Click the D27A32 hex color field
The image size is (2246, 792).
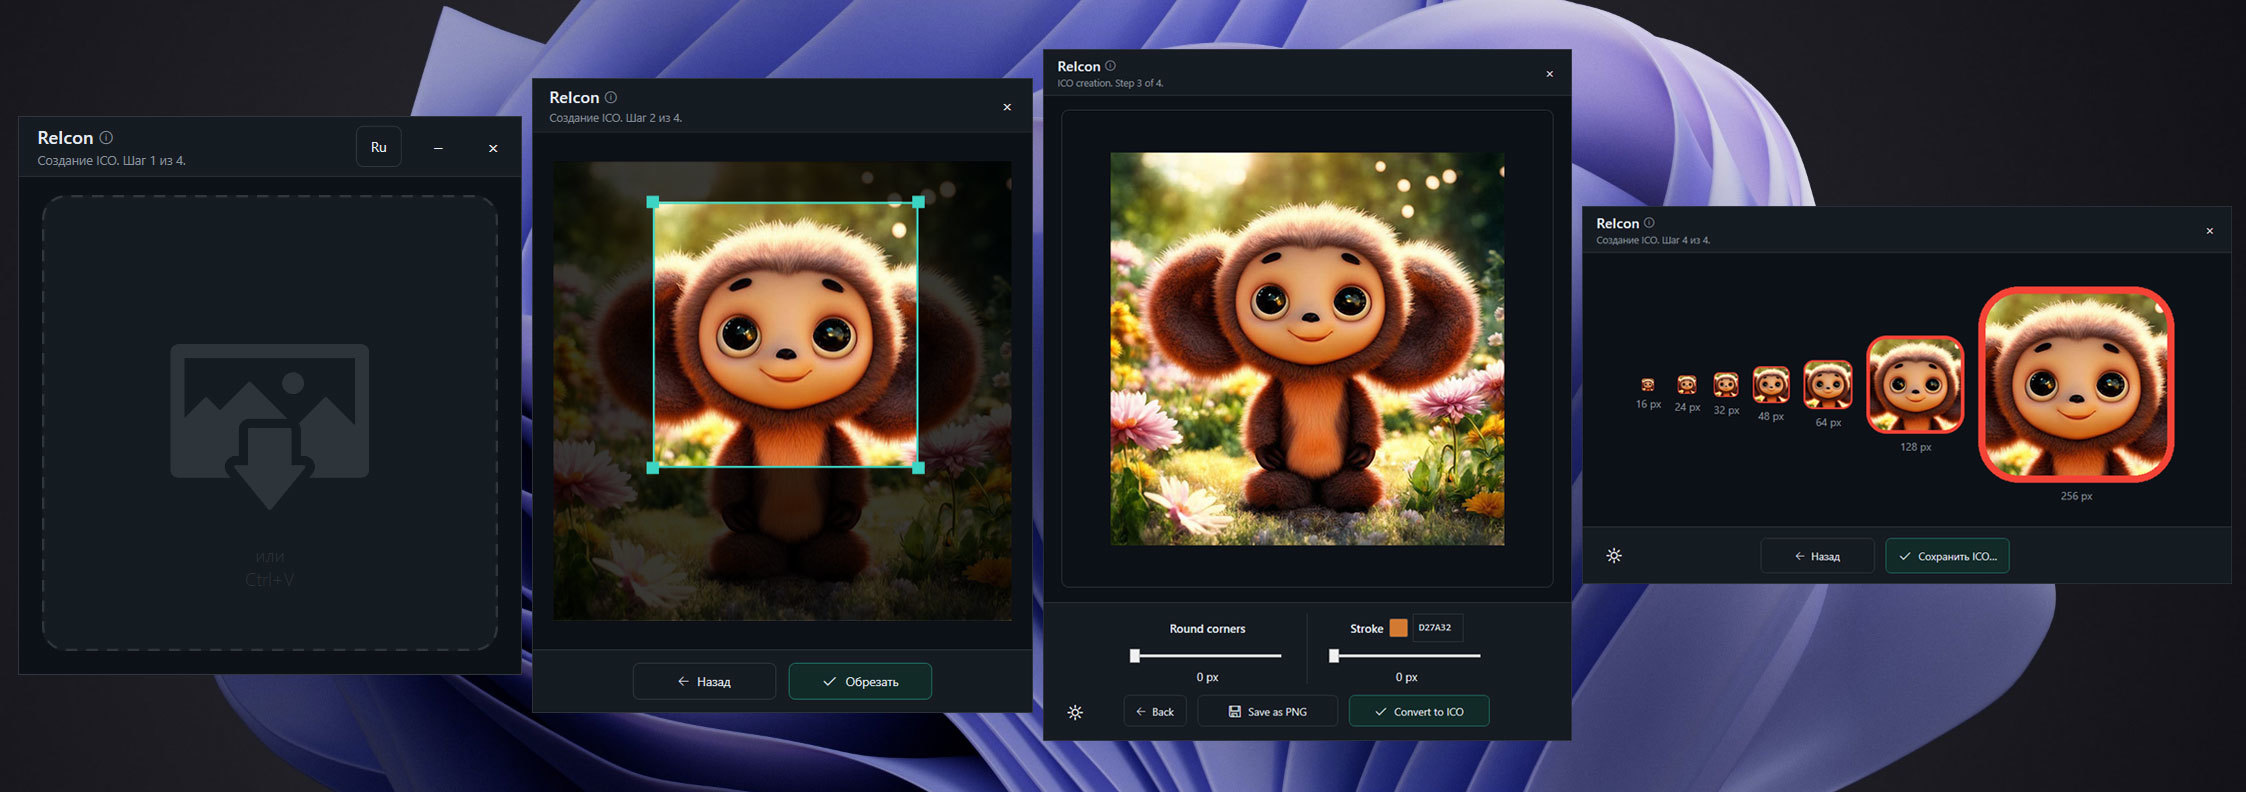click(1437, 628)
